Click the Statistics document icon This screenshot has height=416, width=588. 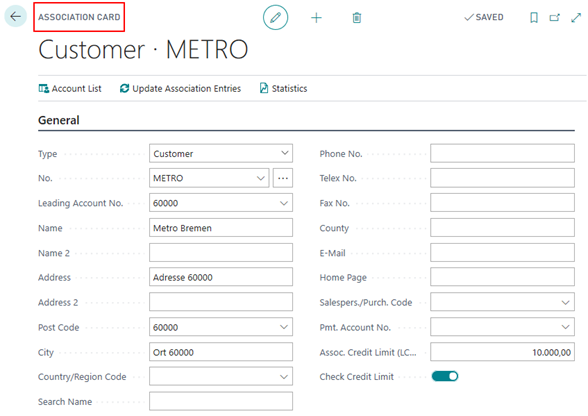click(x=264, y=88)
